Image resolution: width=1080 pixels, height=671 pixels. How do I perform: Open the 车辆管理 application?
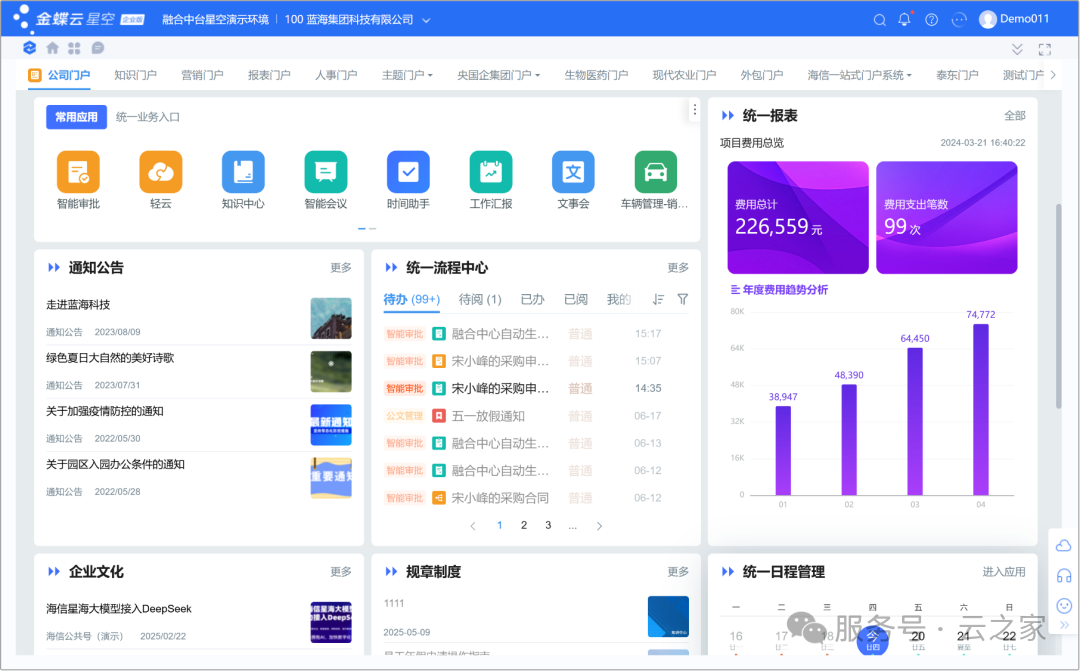(x=655, y=171)
